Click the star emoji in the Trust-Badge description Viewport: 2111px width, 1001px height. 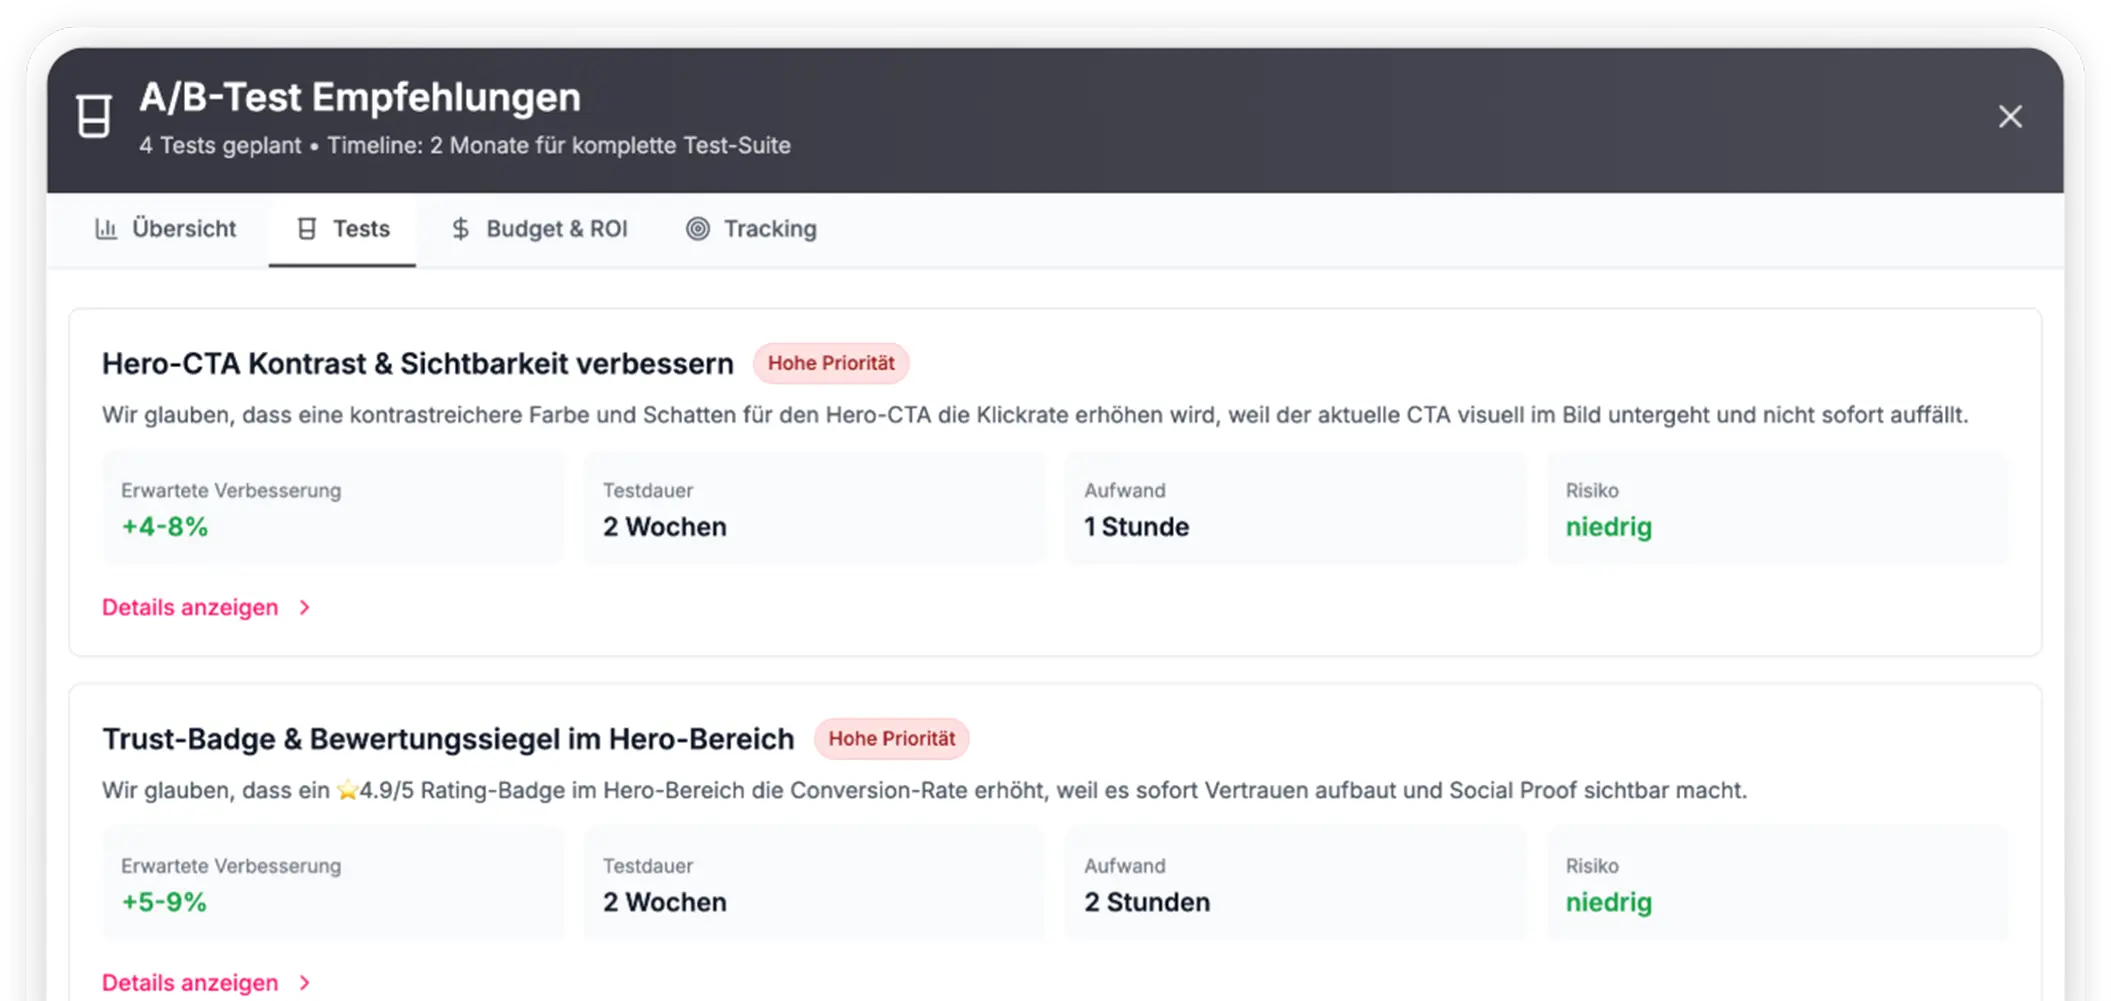pos(347,791)
